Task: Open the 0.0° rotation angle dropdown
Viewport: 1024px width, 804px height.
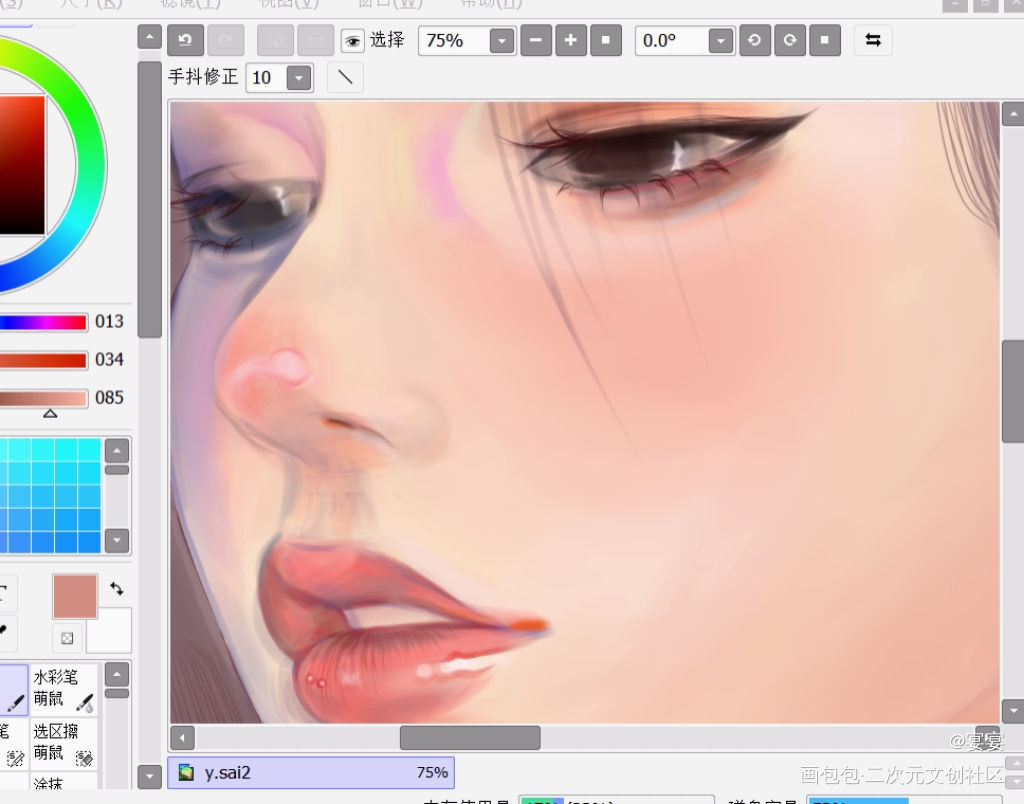Action: 720,41
